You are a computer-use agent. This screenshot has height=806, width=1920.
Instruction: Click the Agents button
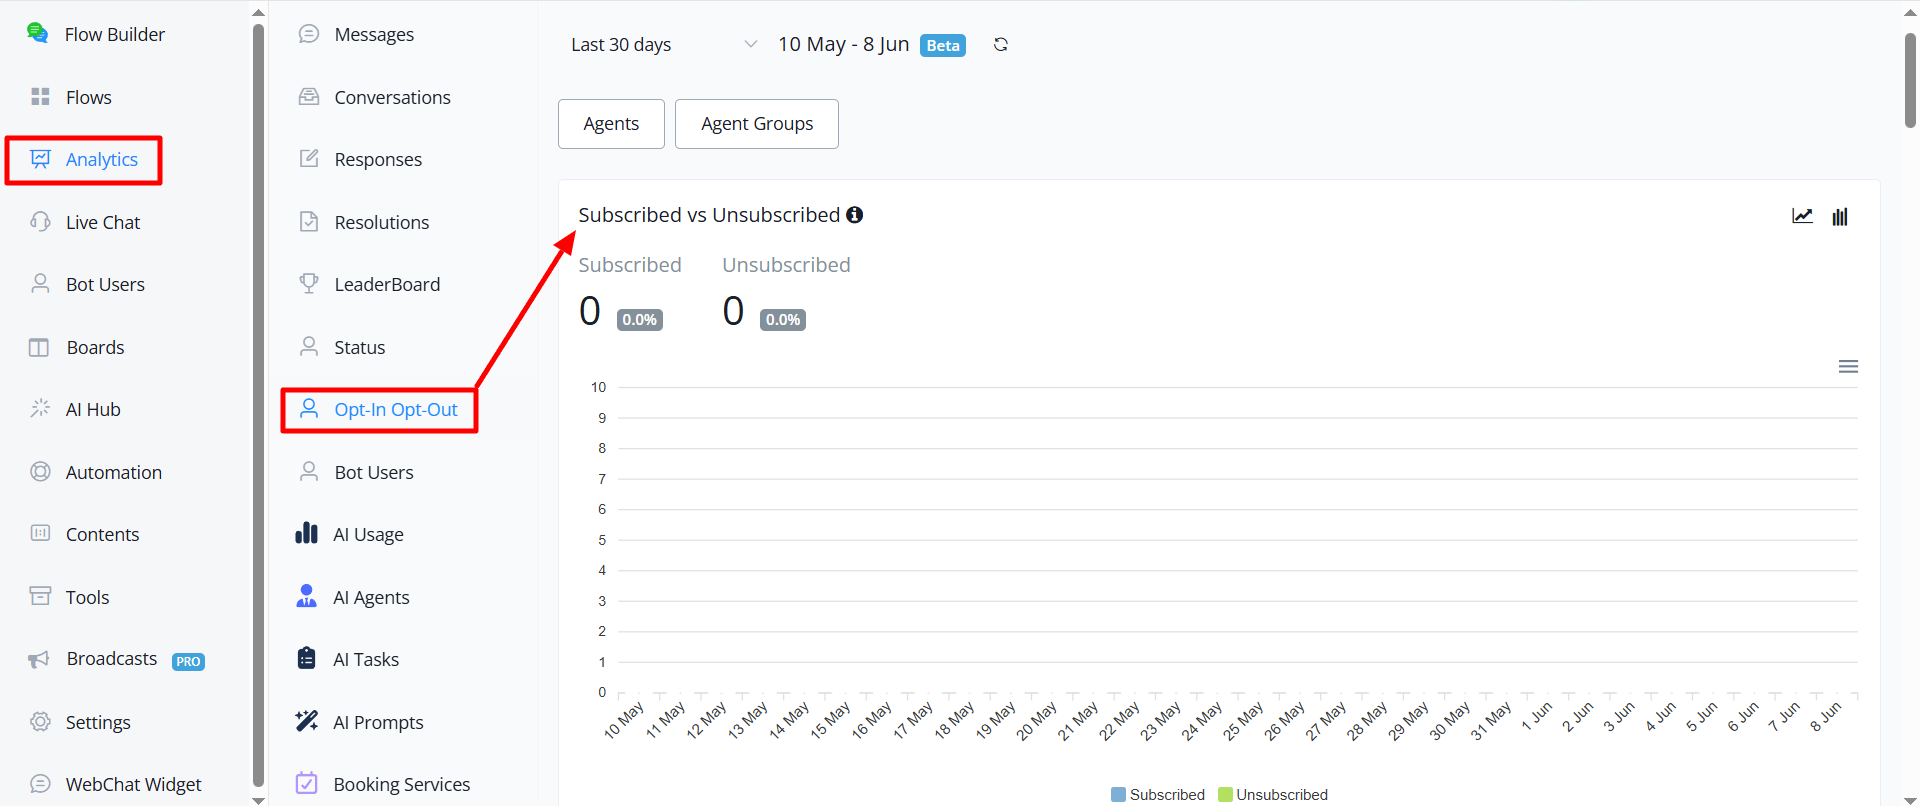click(x=611, y=124)
